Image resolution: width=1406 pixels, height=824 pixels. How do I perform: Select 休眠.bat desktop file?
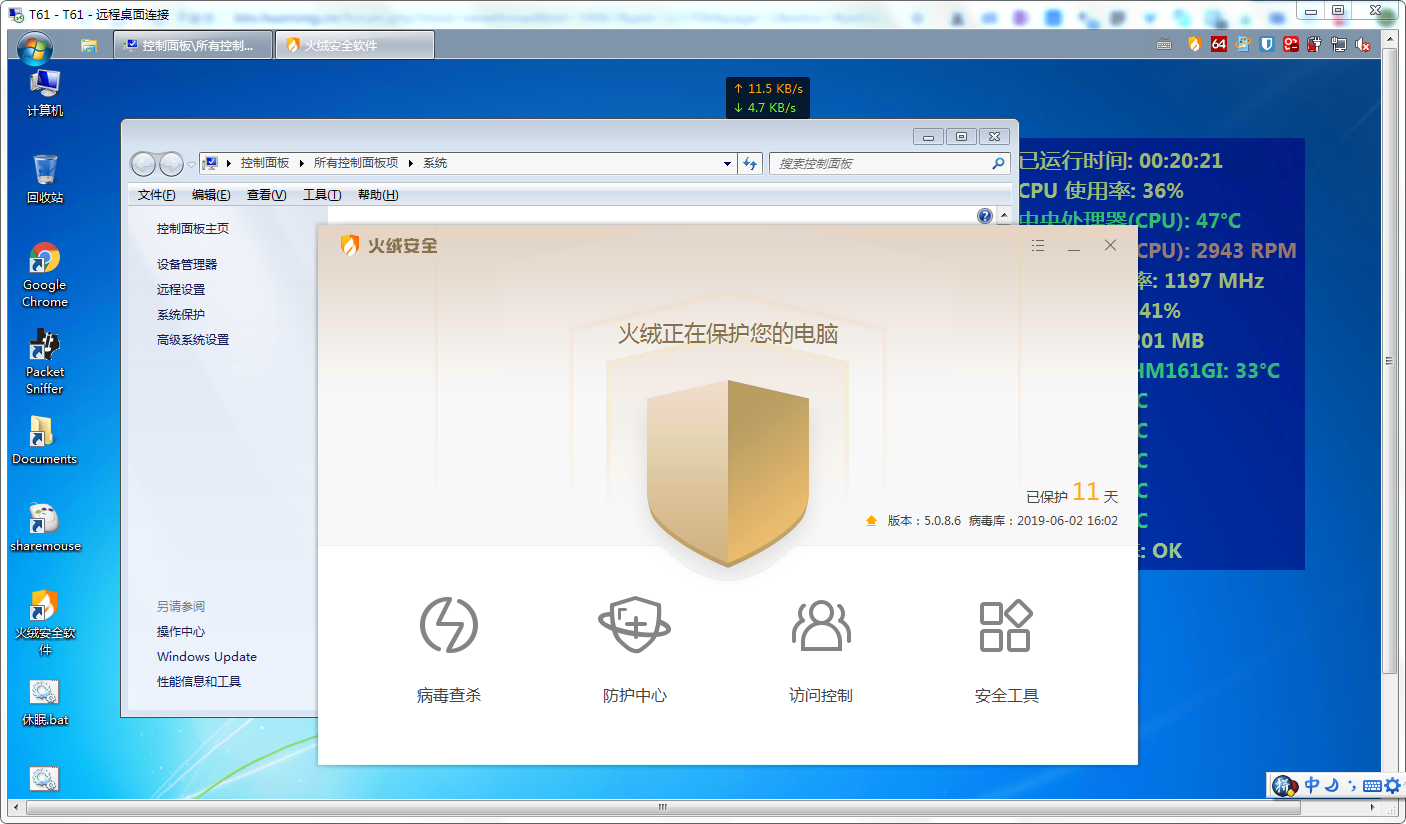(x=45, y=702)
